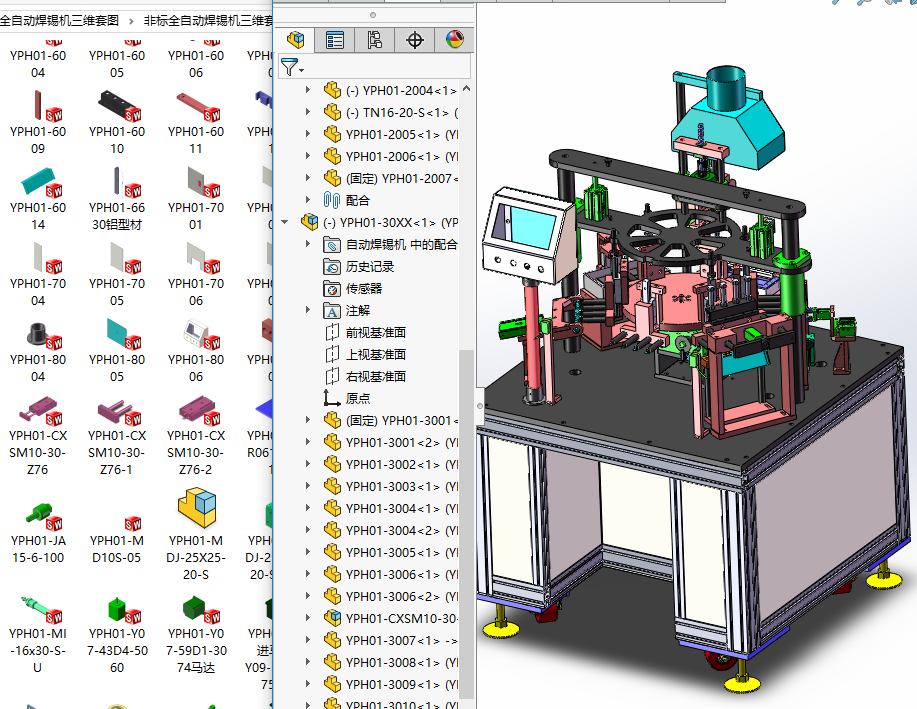Select the 历史记录 history folder
The image size is (917, 709).
point(369,267)
